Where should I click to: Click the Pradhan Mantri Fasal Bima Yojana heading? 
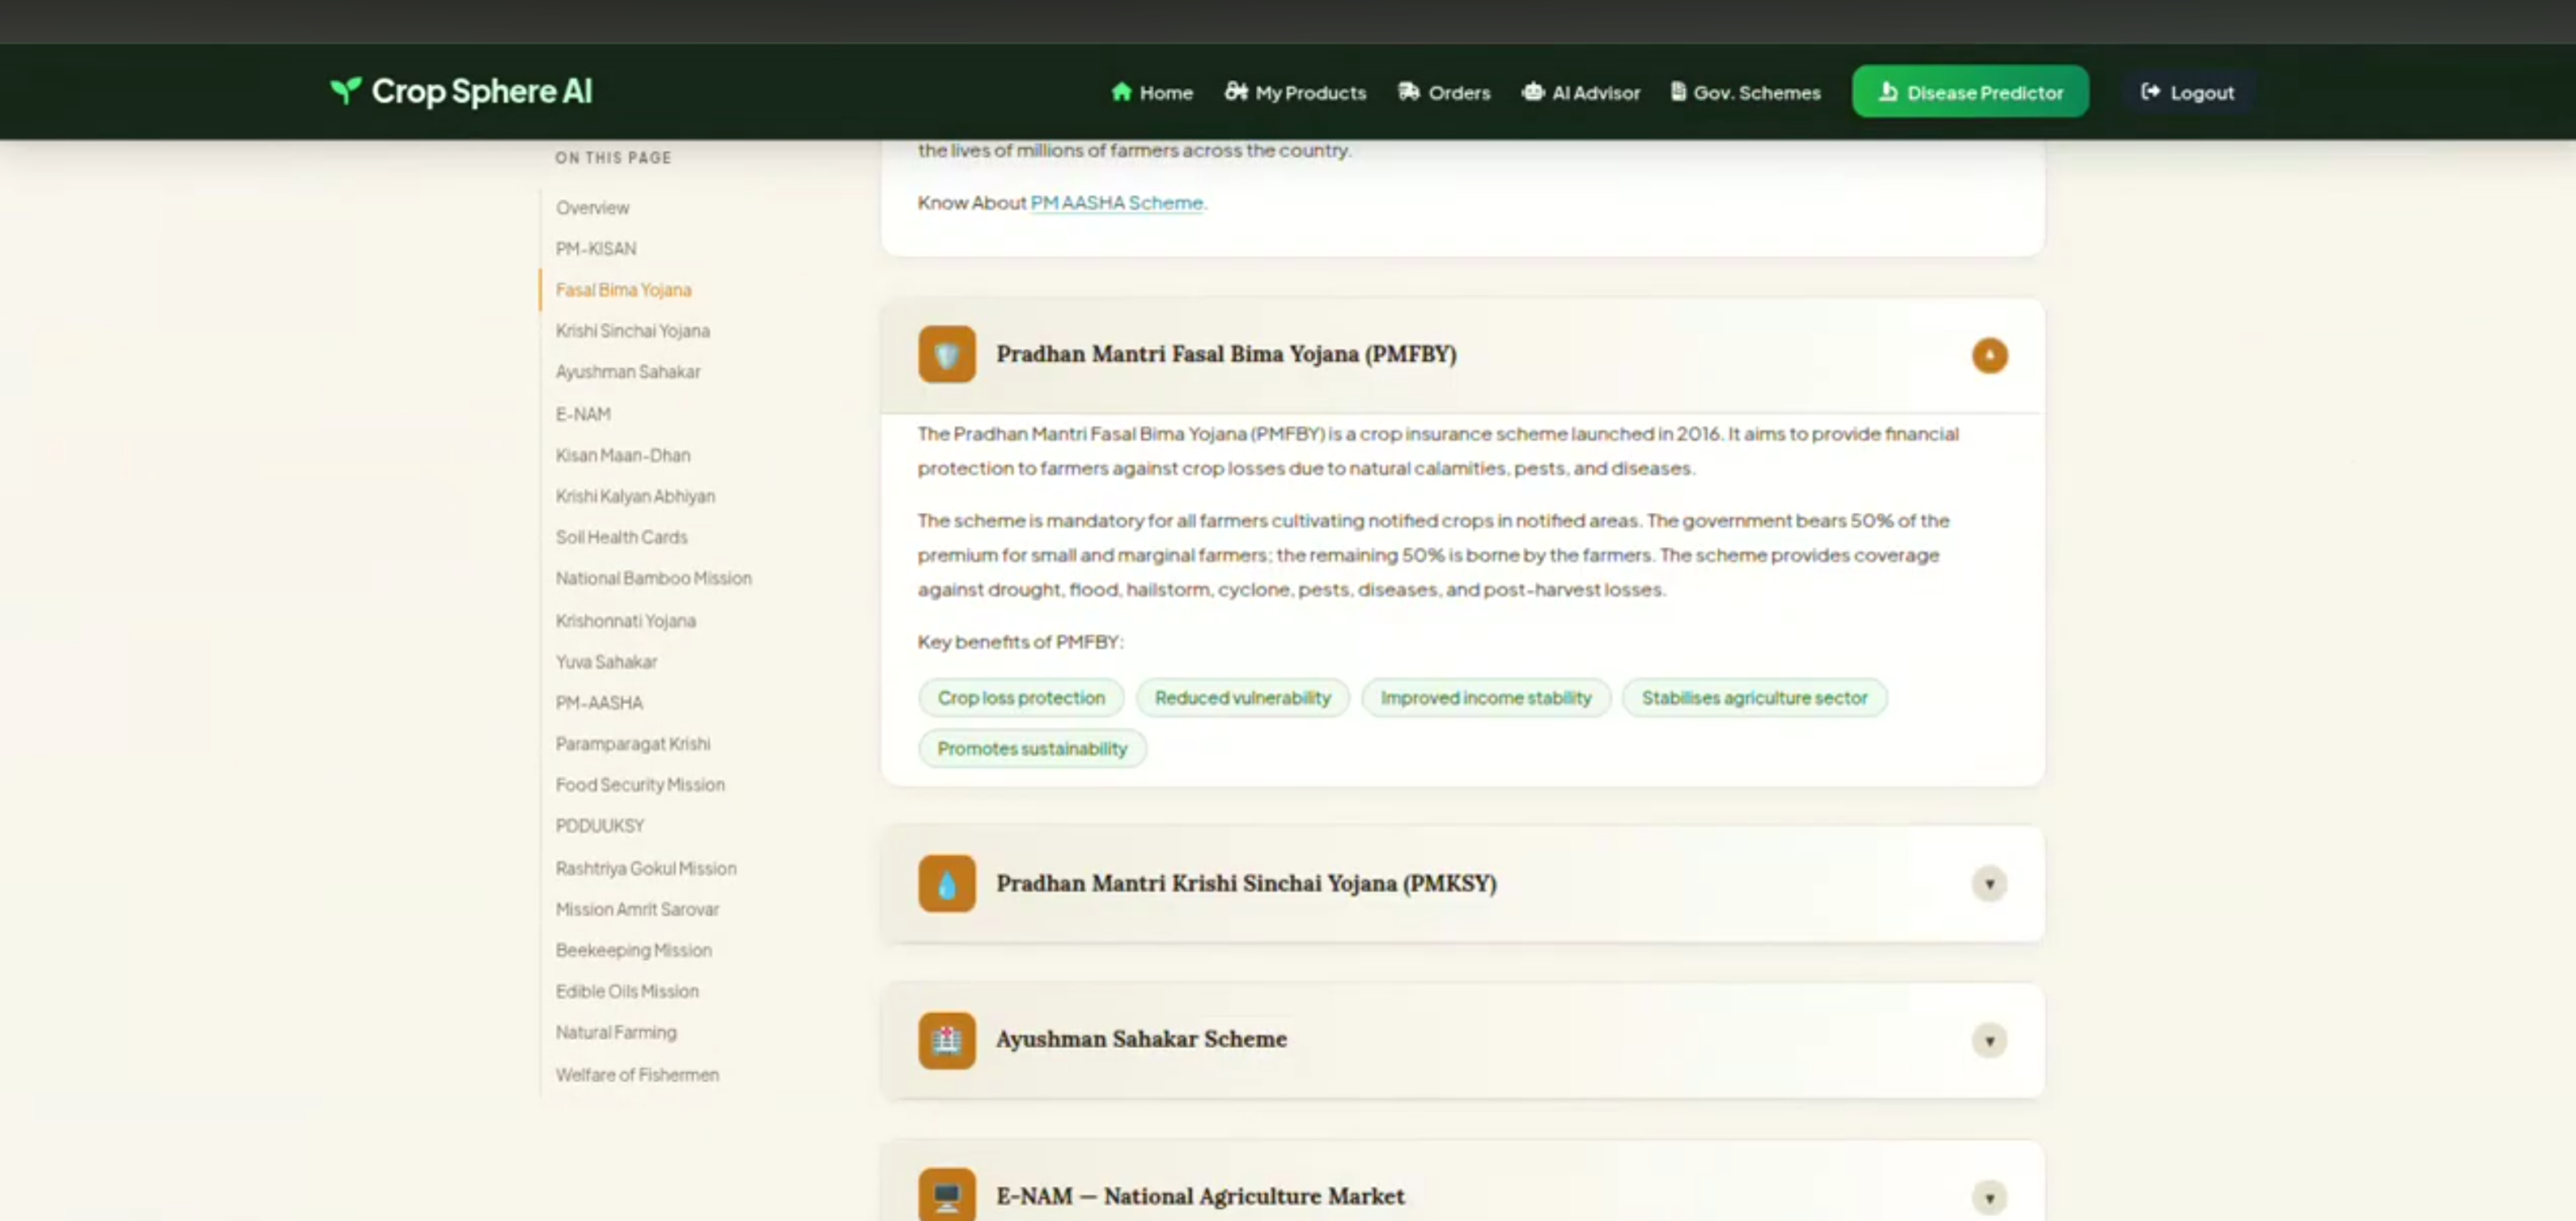pyautogui.click(x=1226, y=354)
